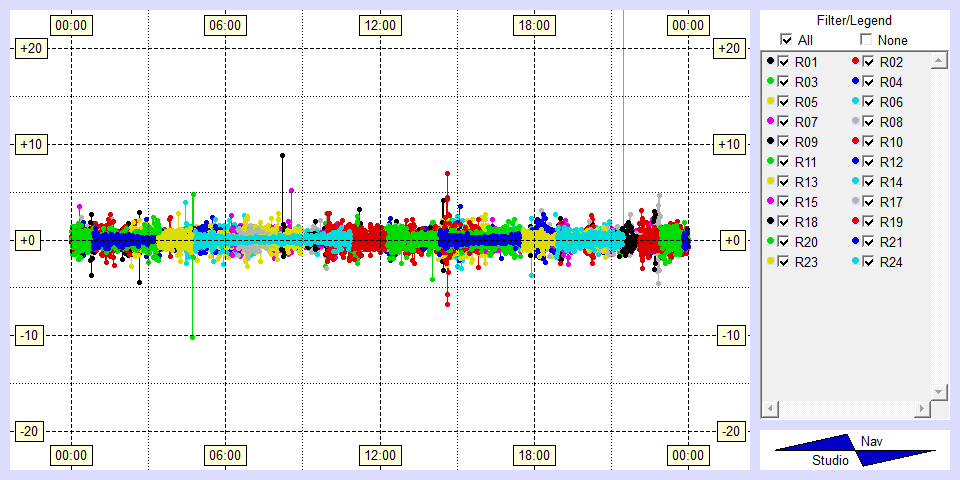Click the gray dot beside R17
The height and width of the screenshot is (480, 960).
point(856,202)
